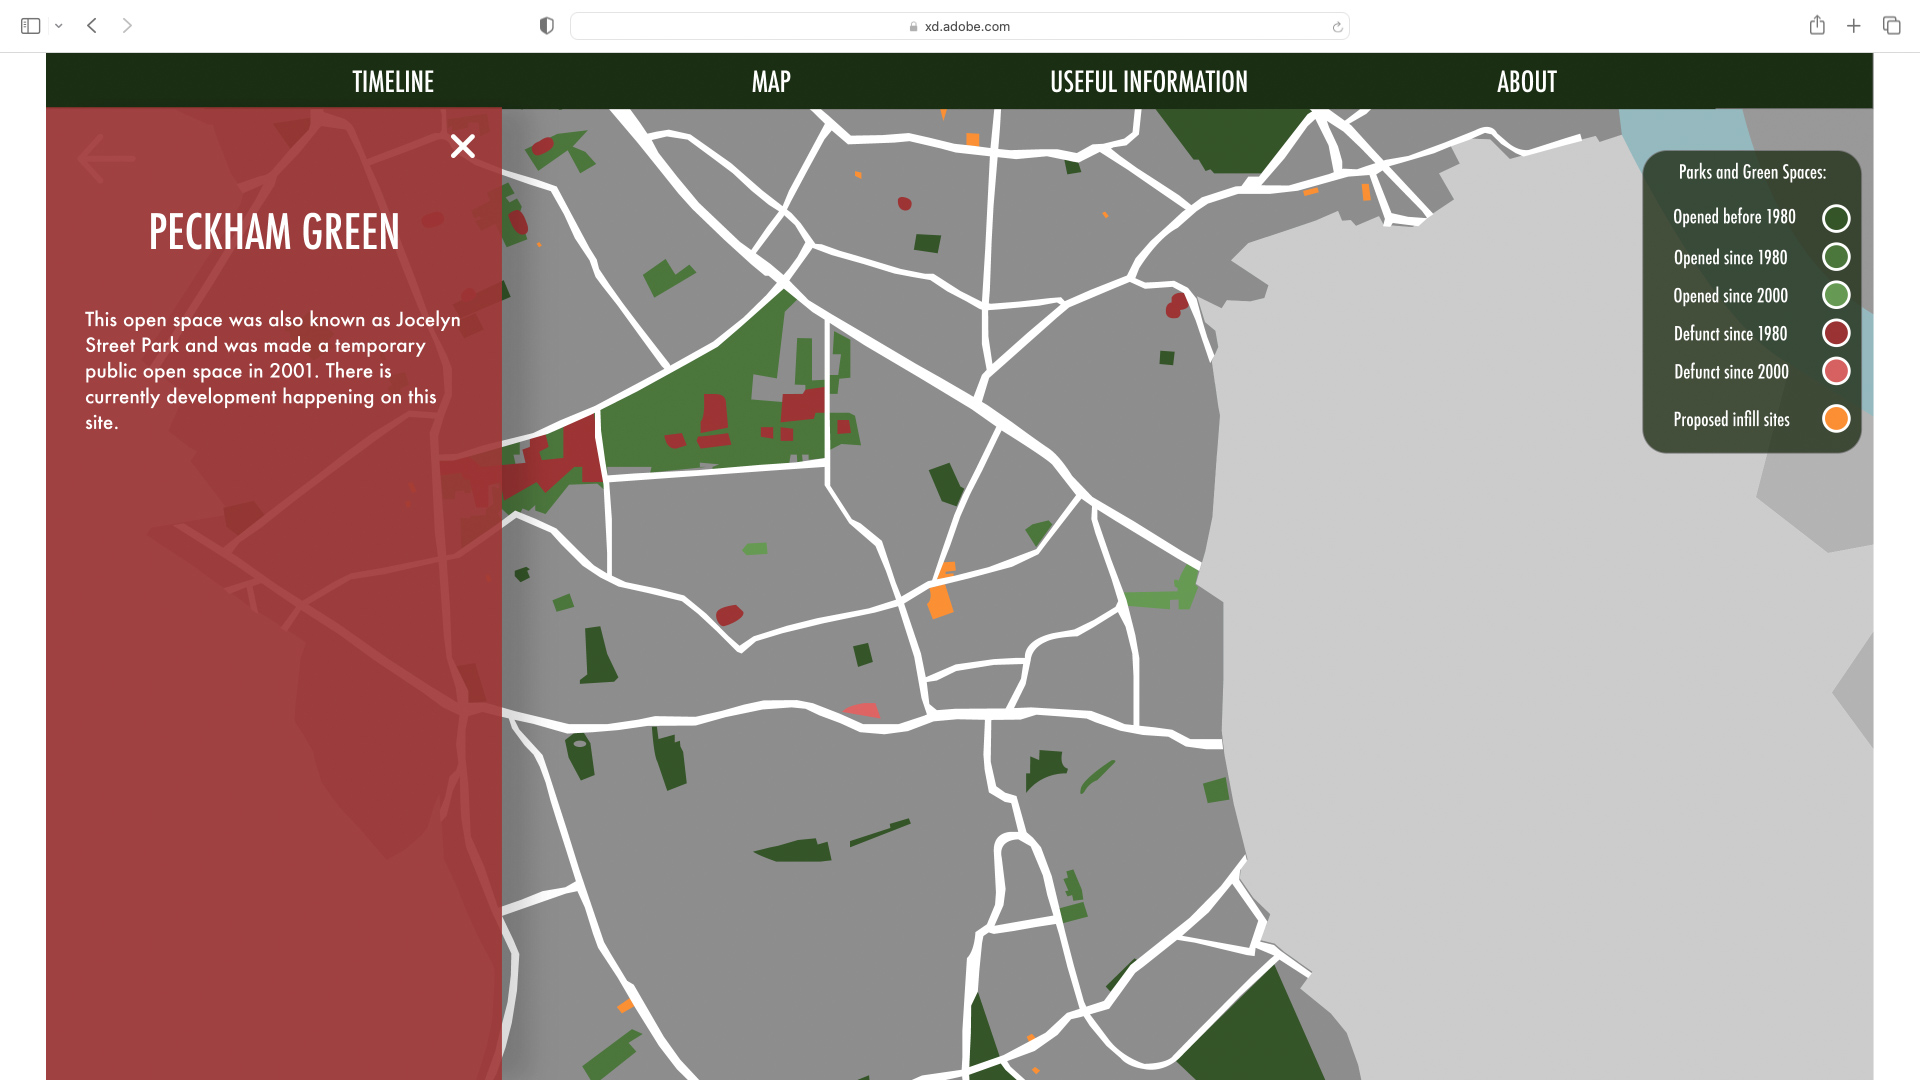Screen dimensions: 1920x1080
Task: Reload the page with refresh icon
Action: (x=1337, y=27)
